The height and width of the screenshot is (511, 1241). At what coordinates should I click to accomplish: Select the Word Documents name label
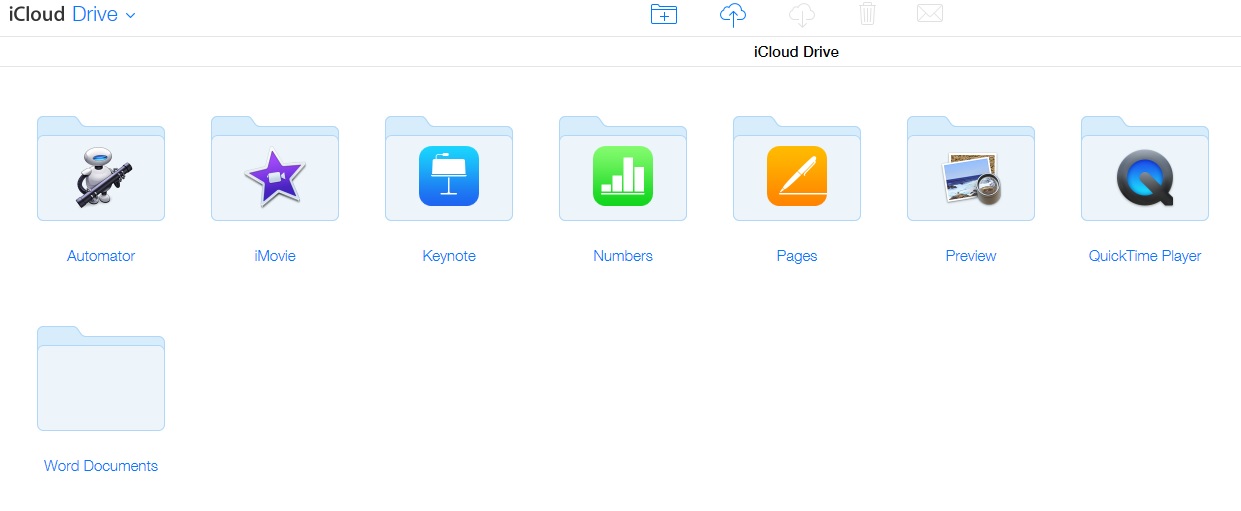[x=101, y=466]
